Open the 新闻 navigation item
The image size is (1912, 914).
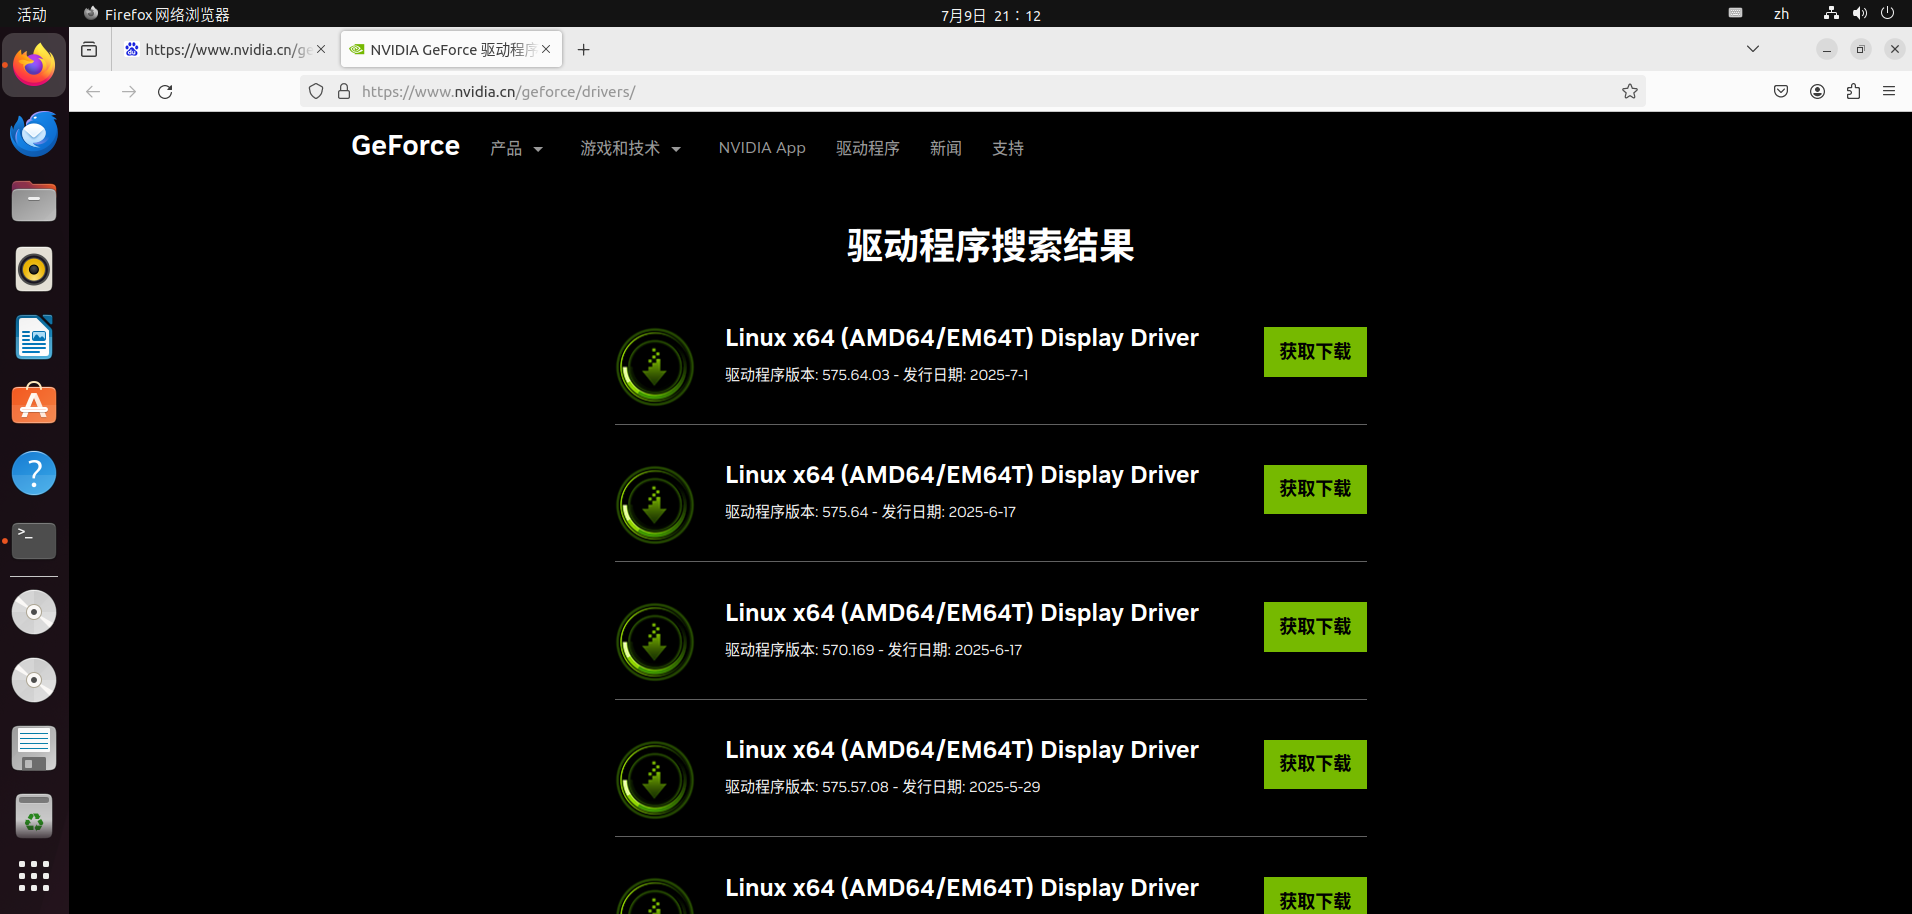click(946, 148)
